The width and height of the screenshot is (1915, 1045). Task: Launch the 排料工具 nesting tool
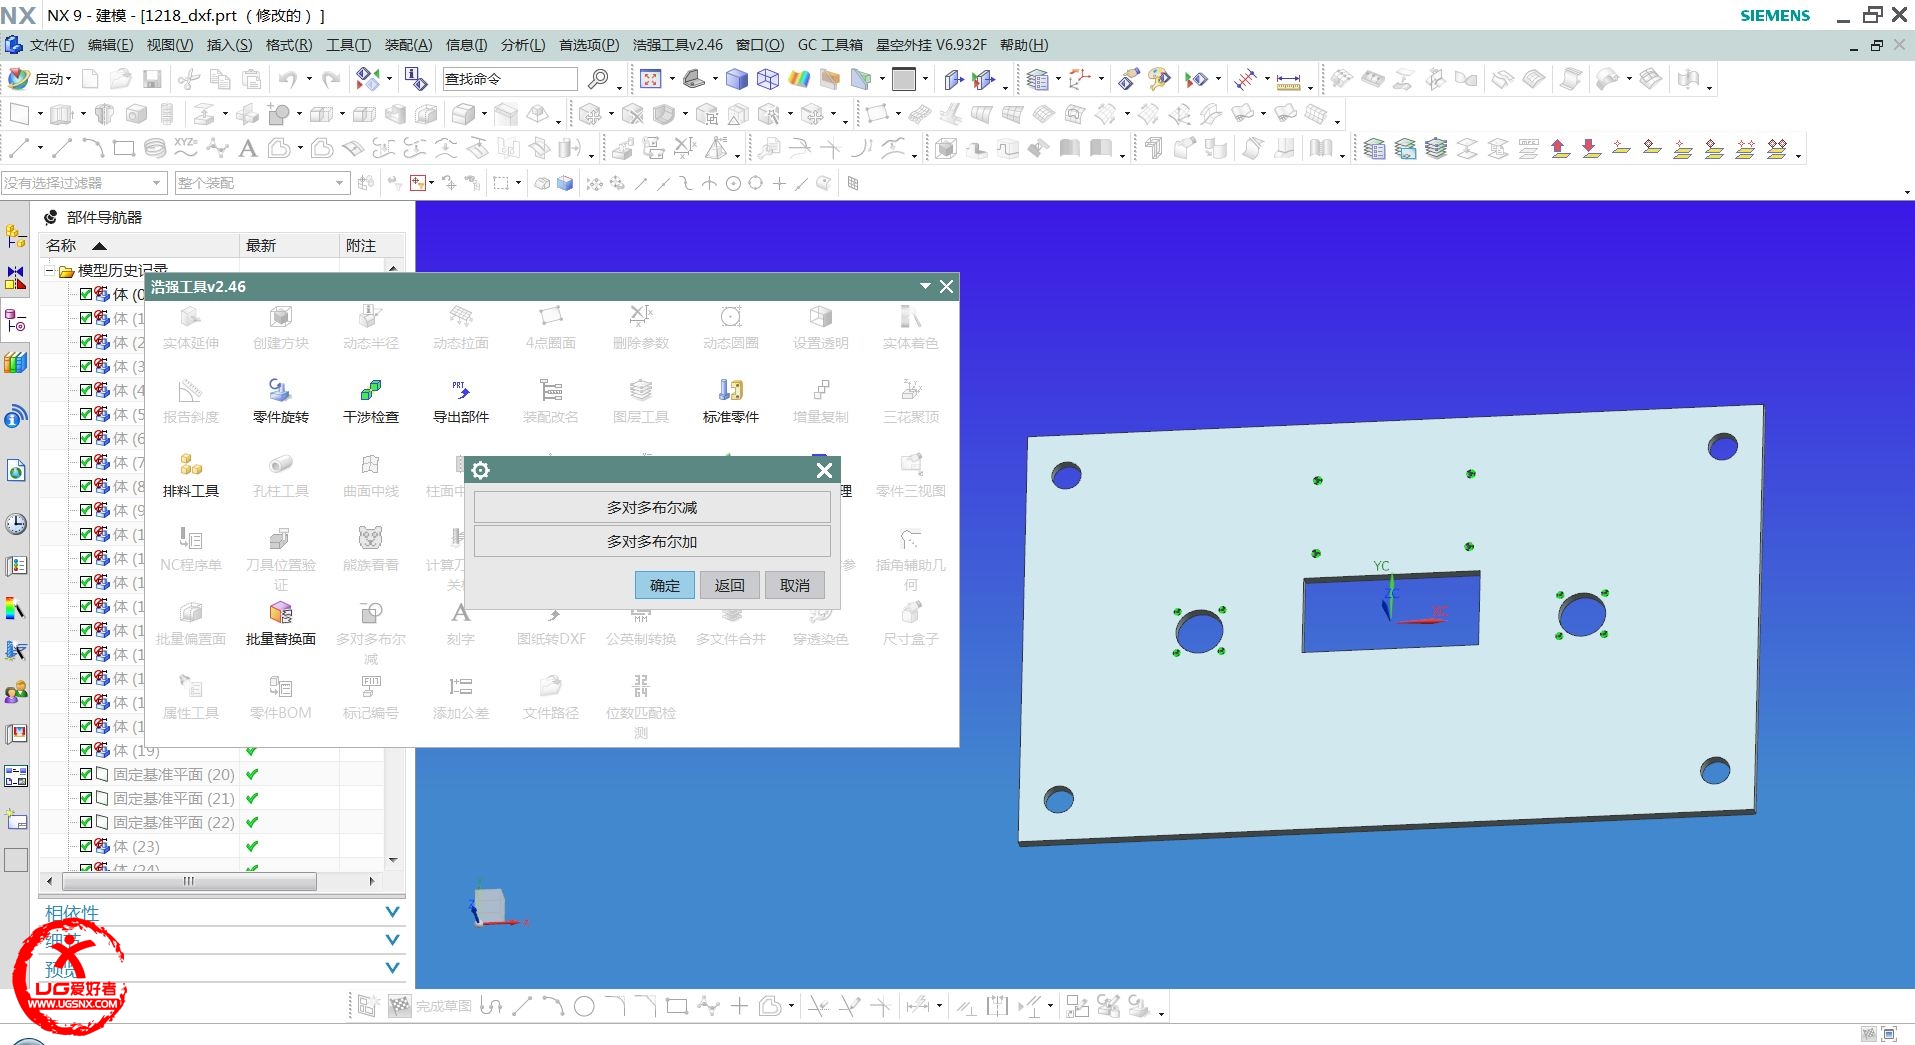point(190,464)
